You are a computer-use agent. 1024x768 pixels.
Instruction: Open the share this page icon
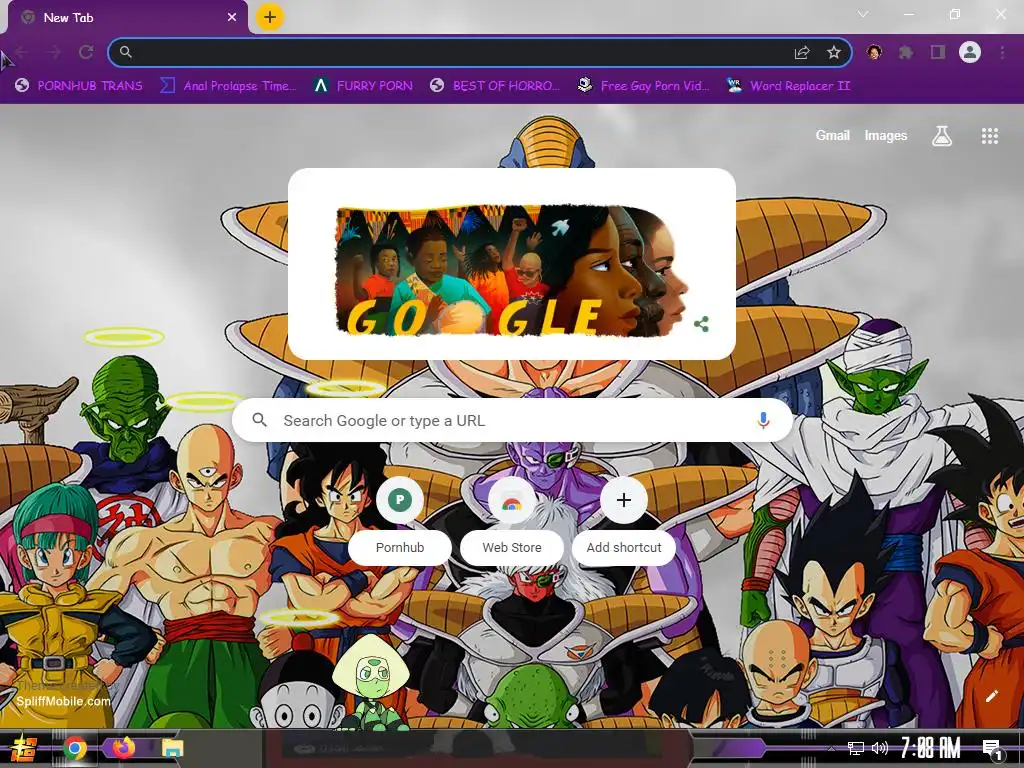click(802, 53)
